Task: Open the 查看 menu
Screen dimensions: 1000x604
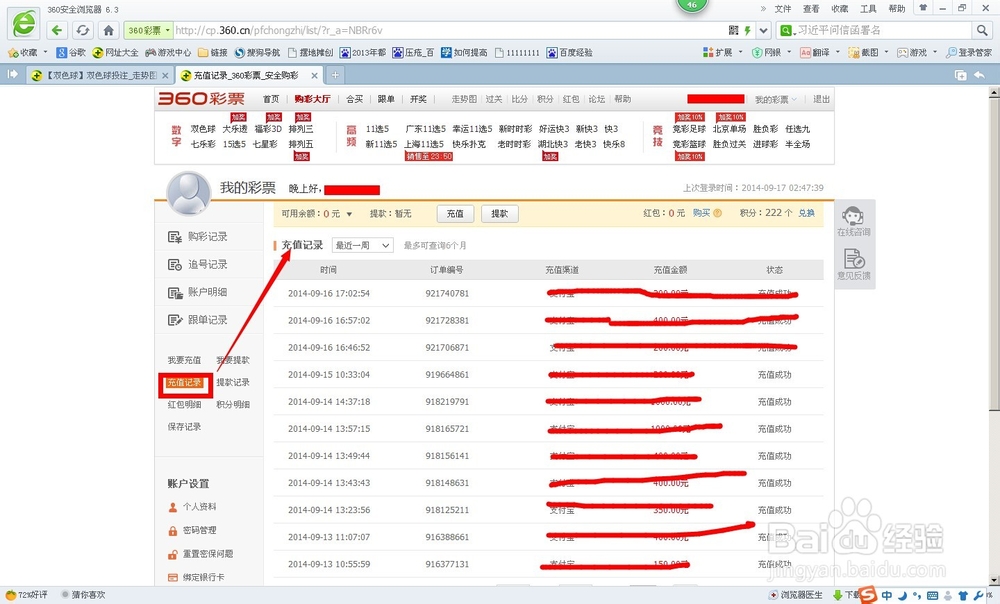Action: coord(811,9)
